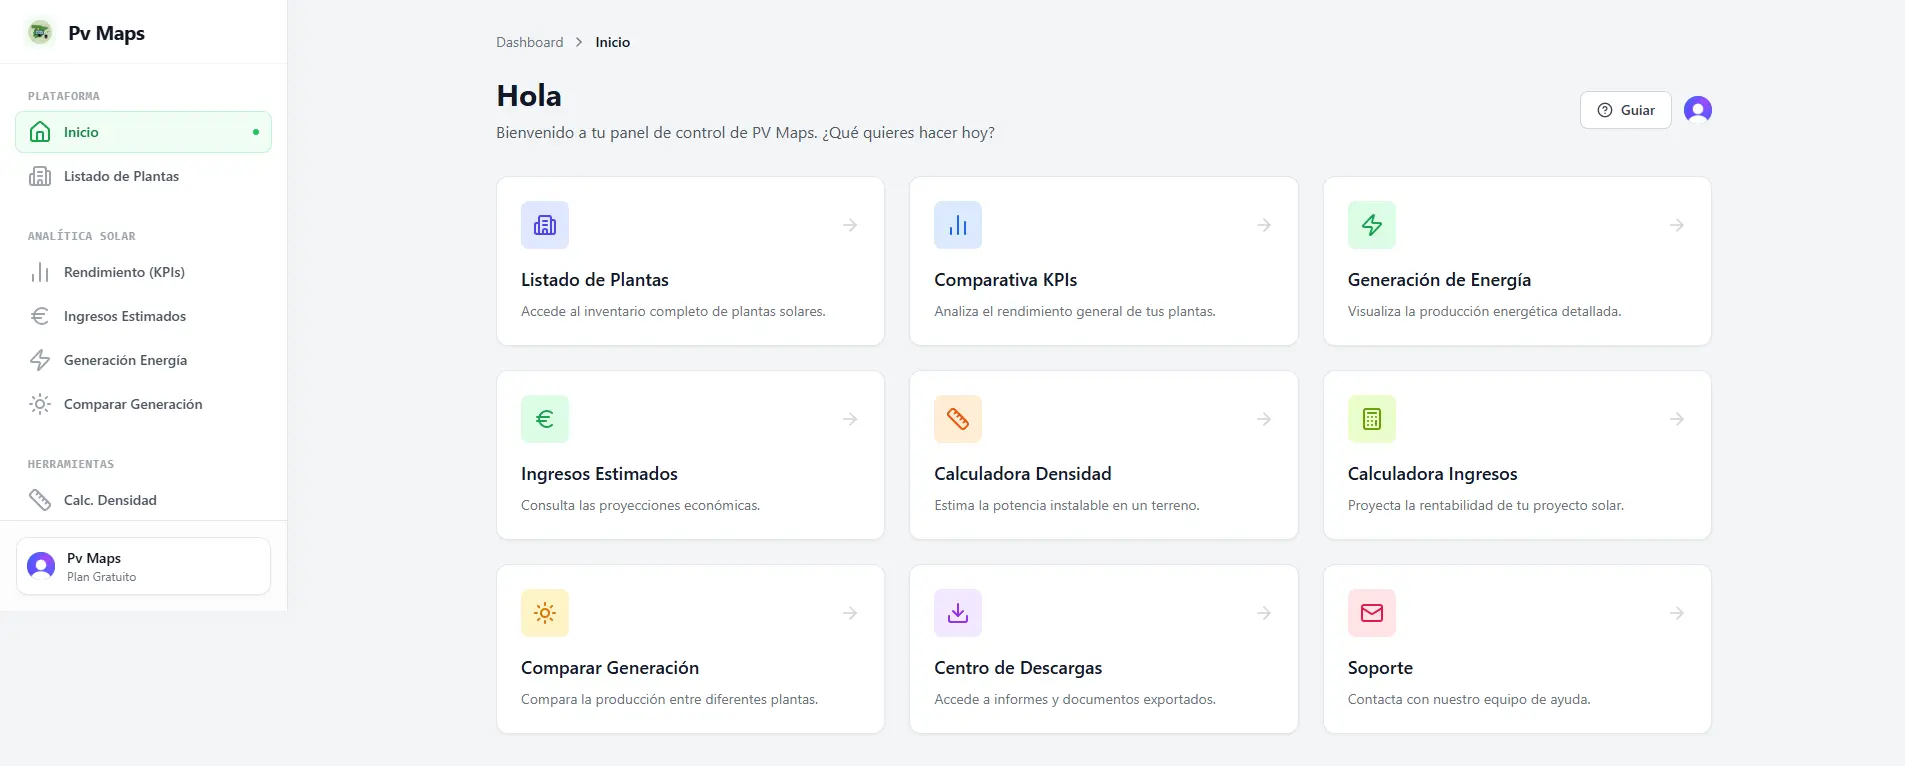
Task: Click the building icon on Listado de Plantas card
Action: pos(545,225)
